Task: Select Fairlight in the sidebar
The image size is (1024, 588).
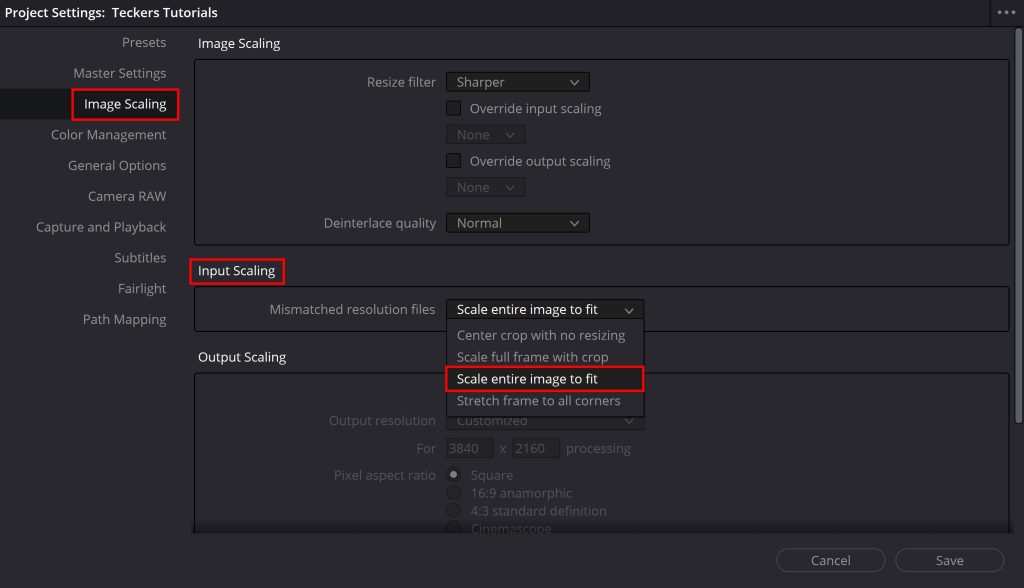Action: pyautogui.click(x=142, y=288)
